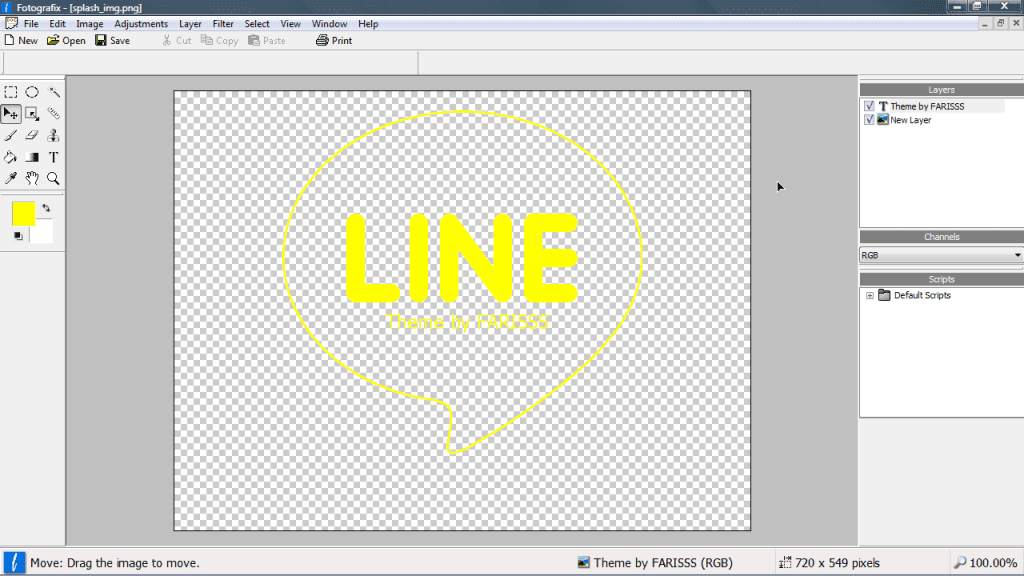Click the image dimensions icon in status bar
The image size is (1024, 576).
point(785,562)
